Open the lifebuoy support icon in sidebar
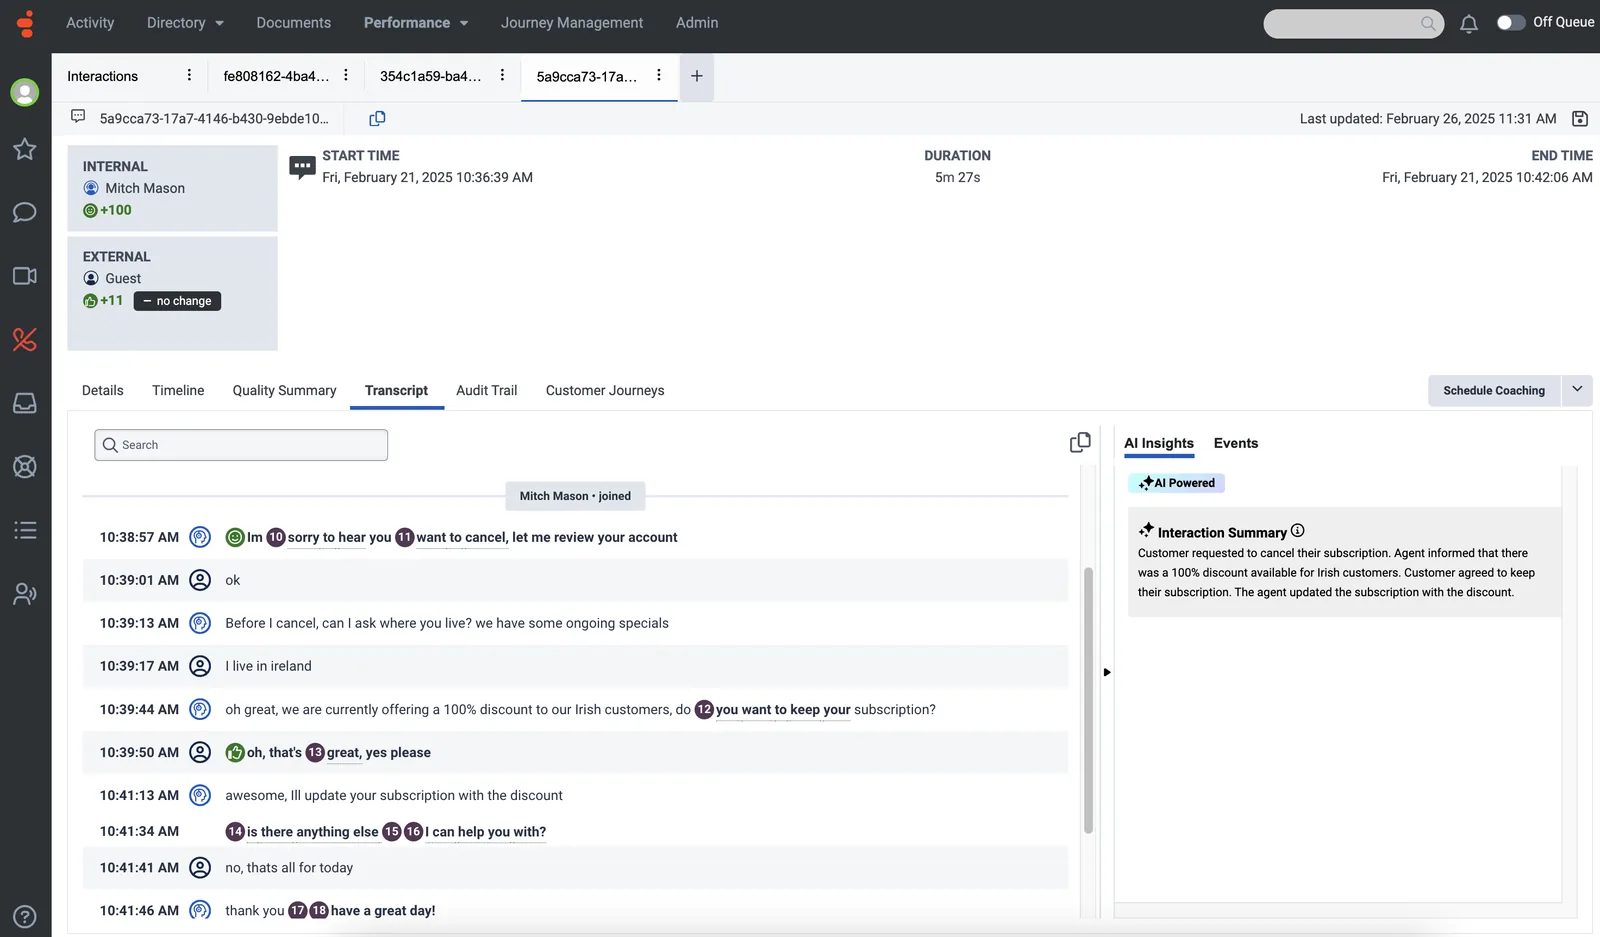The height and width of the screenshot is (937, 1600). click(25, 467)
